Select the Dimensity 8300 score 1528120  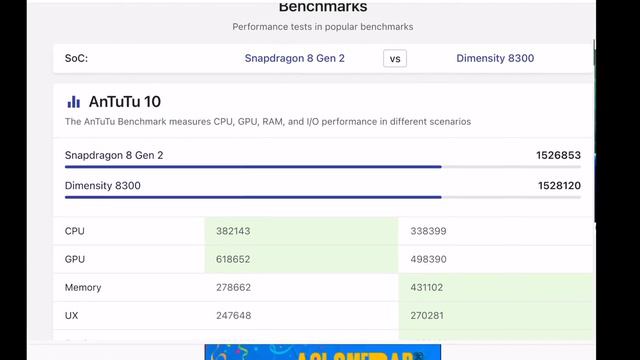point(559,186)
